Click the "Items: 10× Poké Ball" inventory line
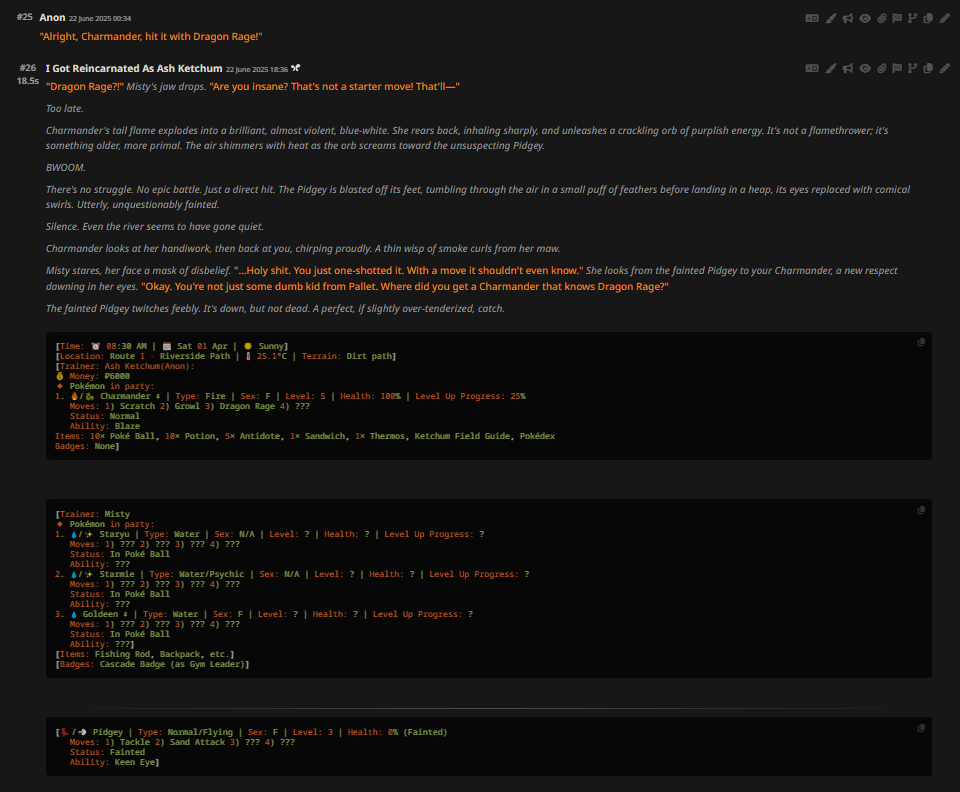 [305, 436]
